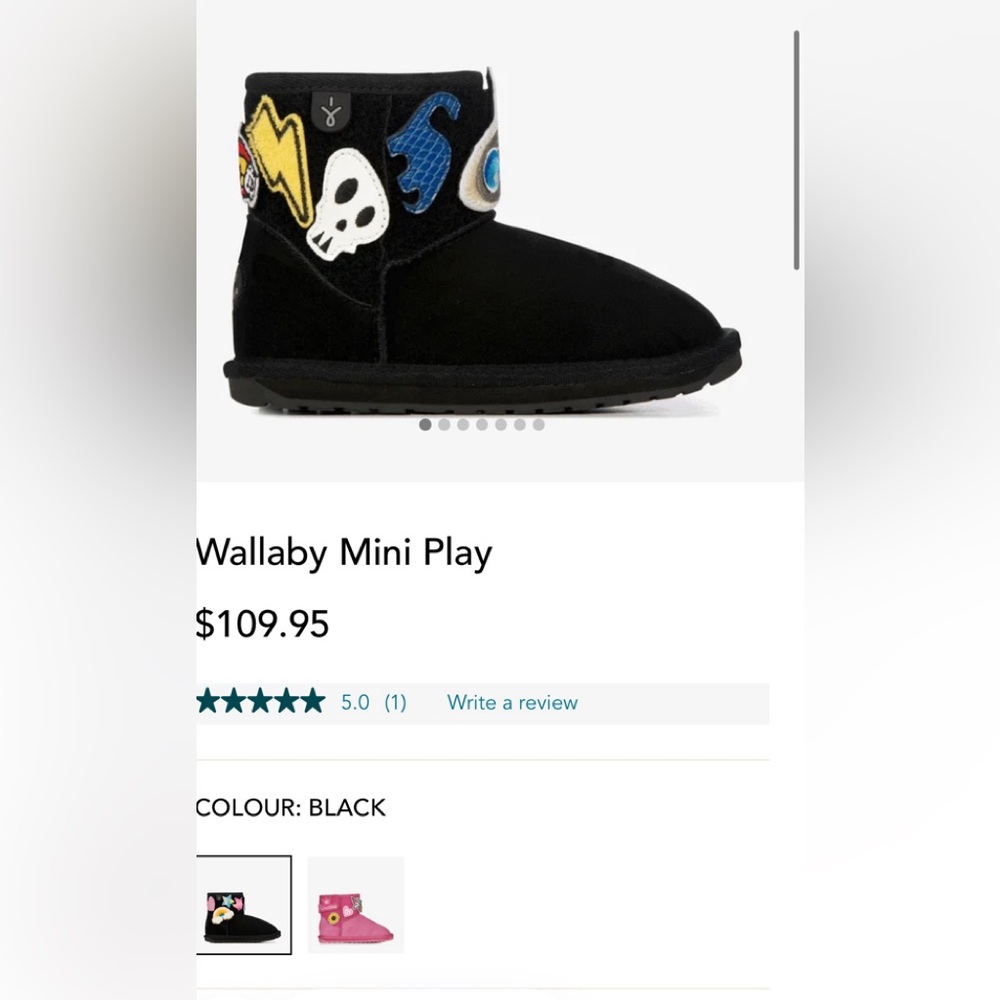Choose the black boot colour swatch

coord(243,904)
